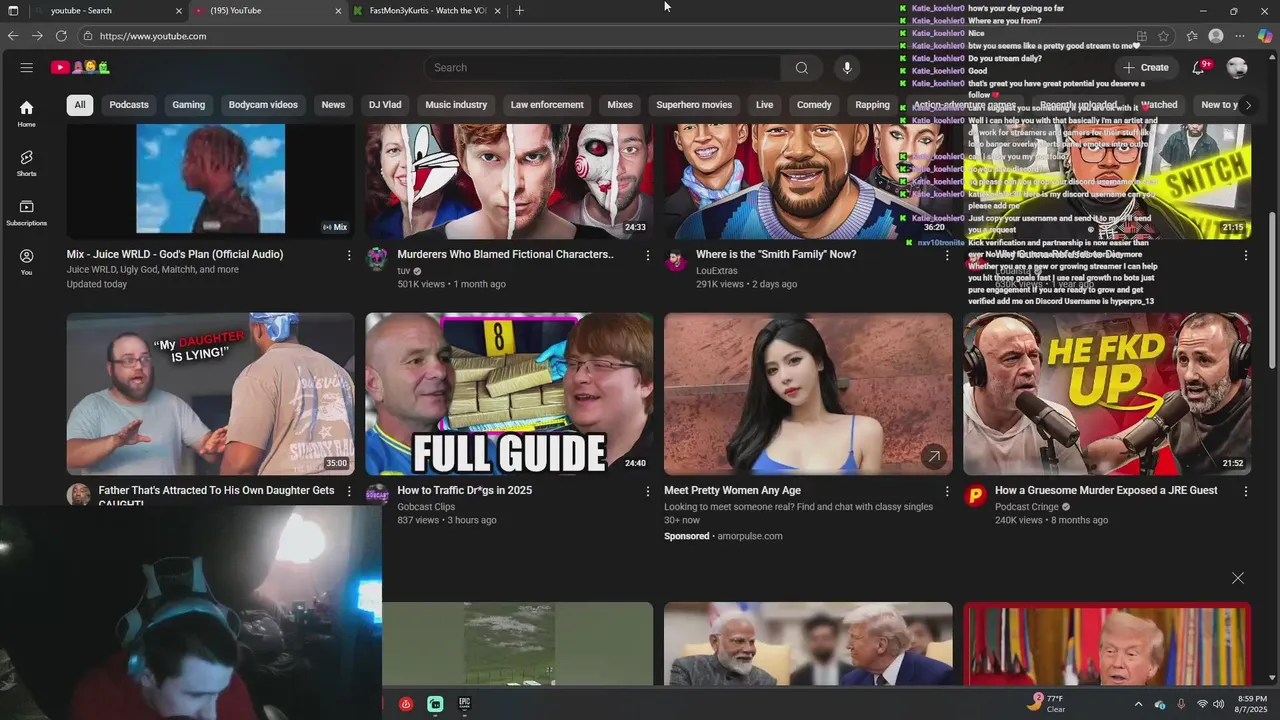
Task: Open the HE FKD UP video thumbnail
Action: pos(1107,394)
